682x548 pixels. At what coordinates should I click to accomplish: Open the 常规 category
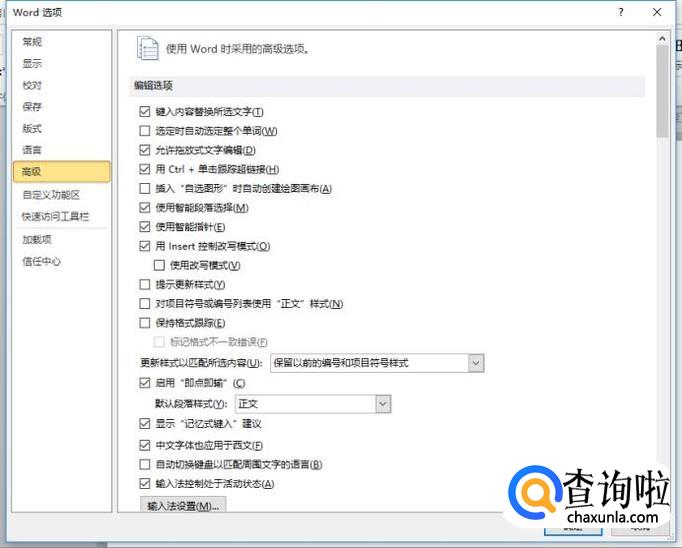click(x=32, y=42)
